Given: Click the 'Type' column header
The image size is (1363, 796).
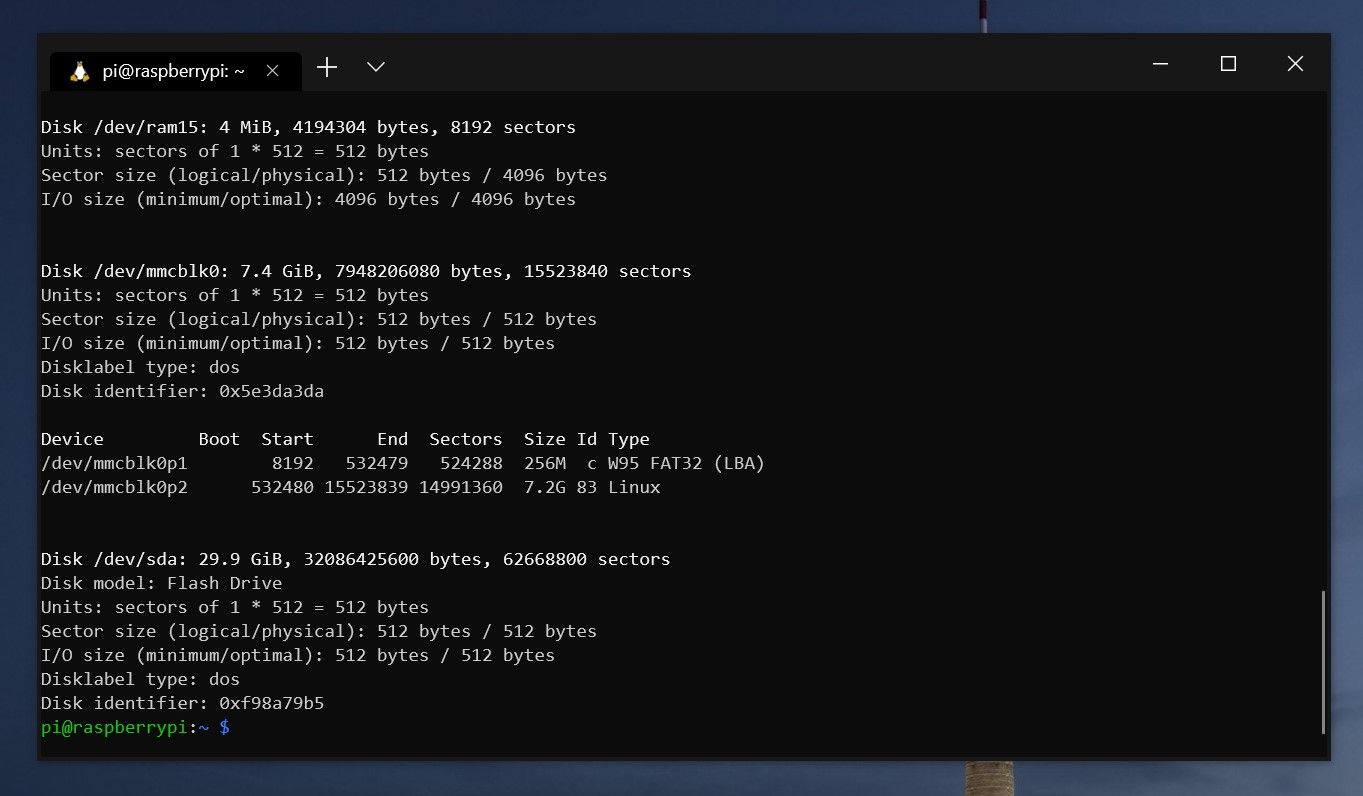Looking at the screenshot, I should 629,439.
